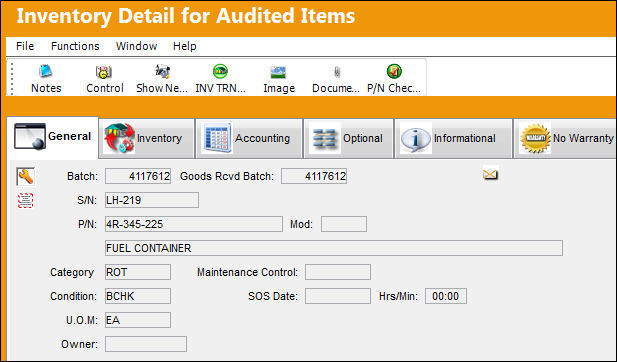Click the 'Inventory Detail for Audited Items' title
This screenshot has width=617, height=362.
click(186, 17)
